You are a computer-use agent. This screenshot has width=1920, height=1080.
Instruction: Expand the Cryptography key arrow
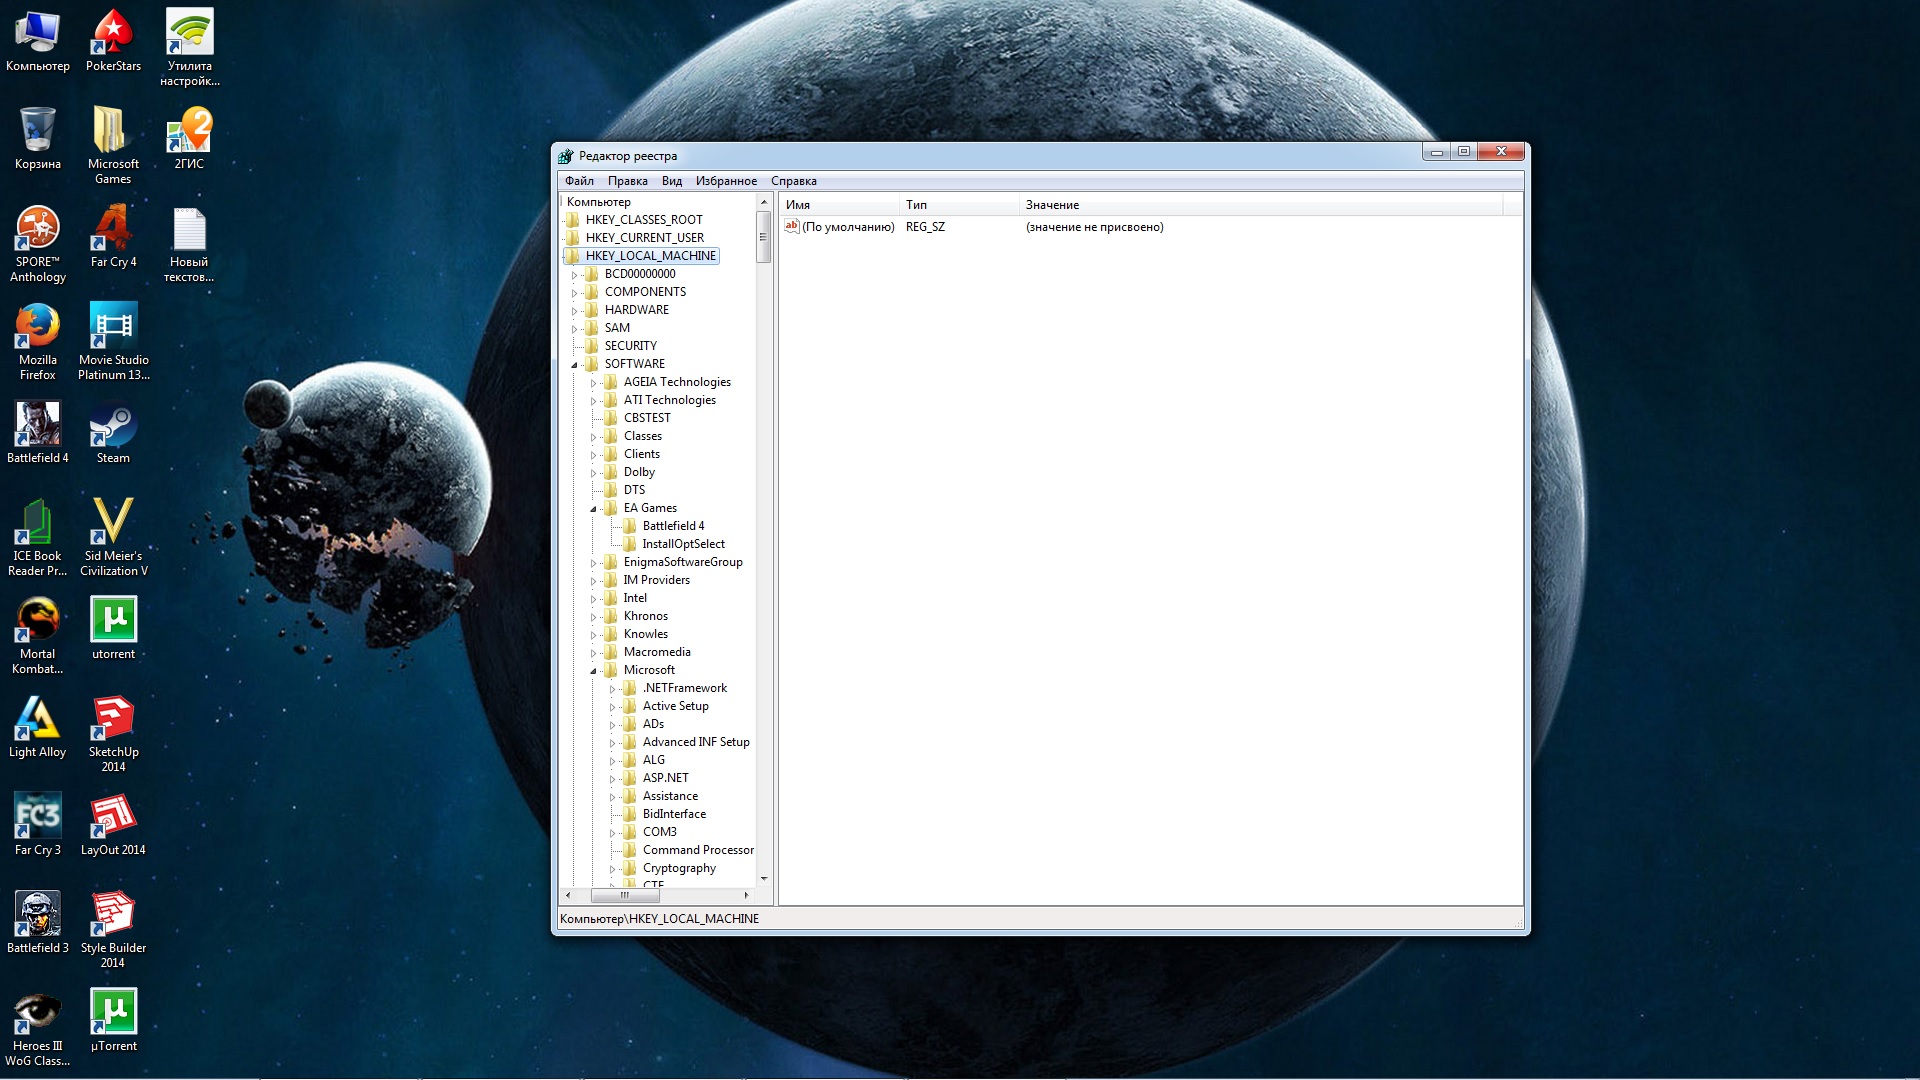click(x=613, y=869)
